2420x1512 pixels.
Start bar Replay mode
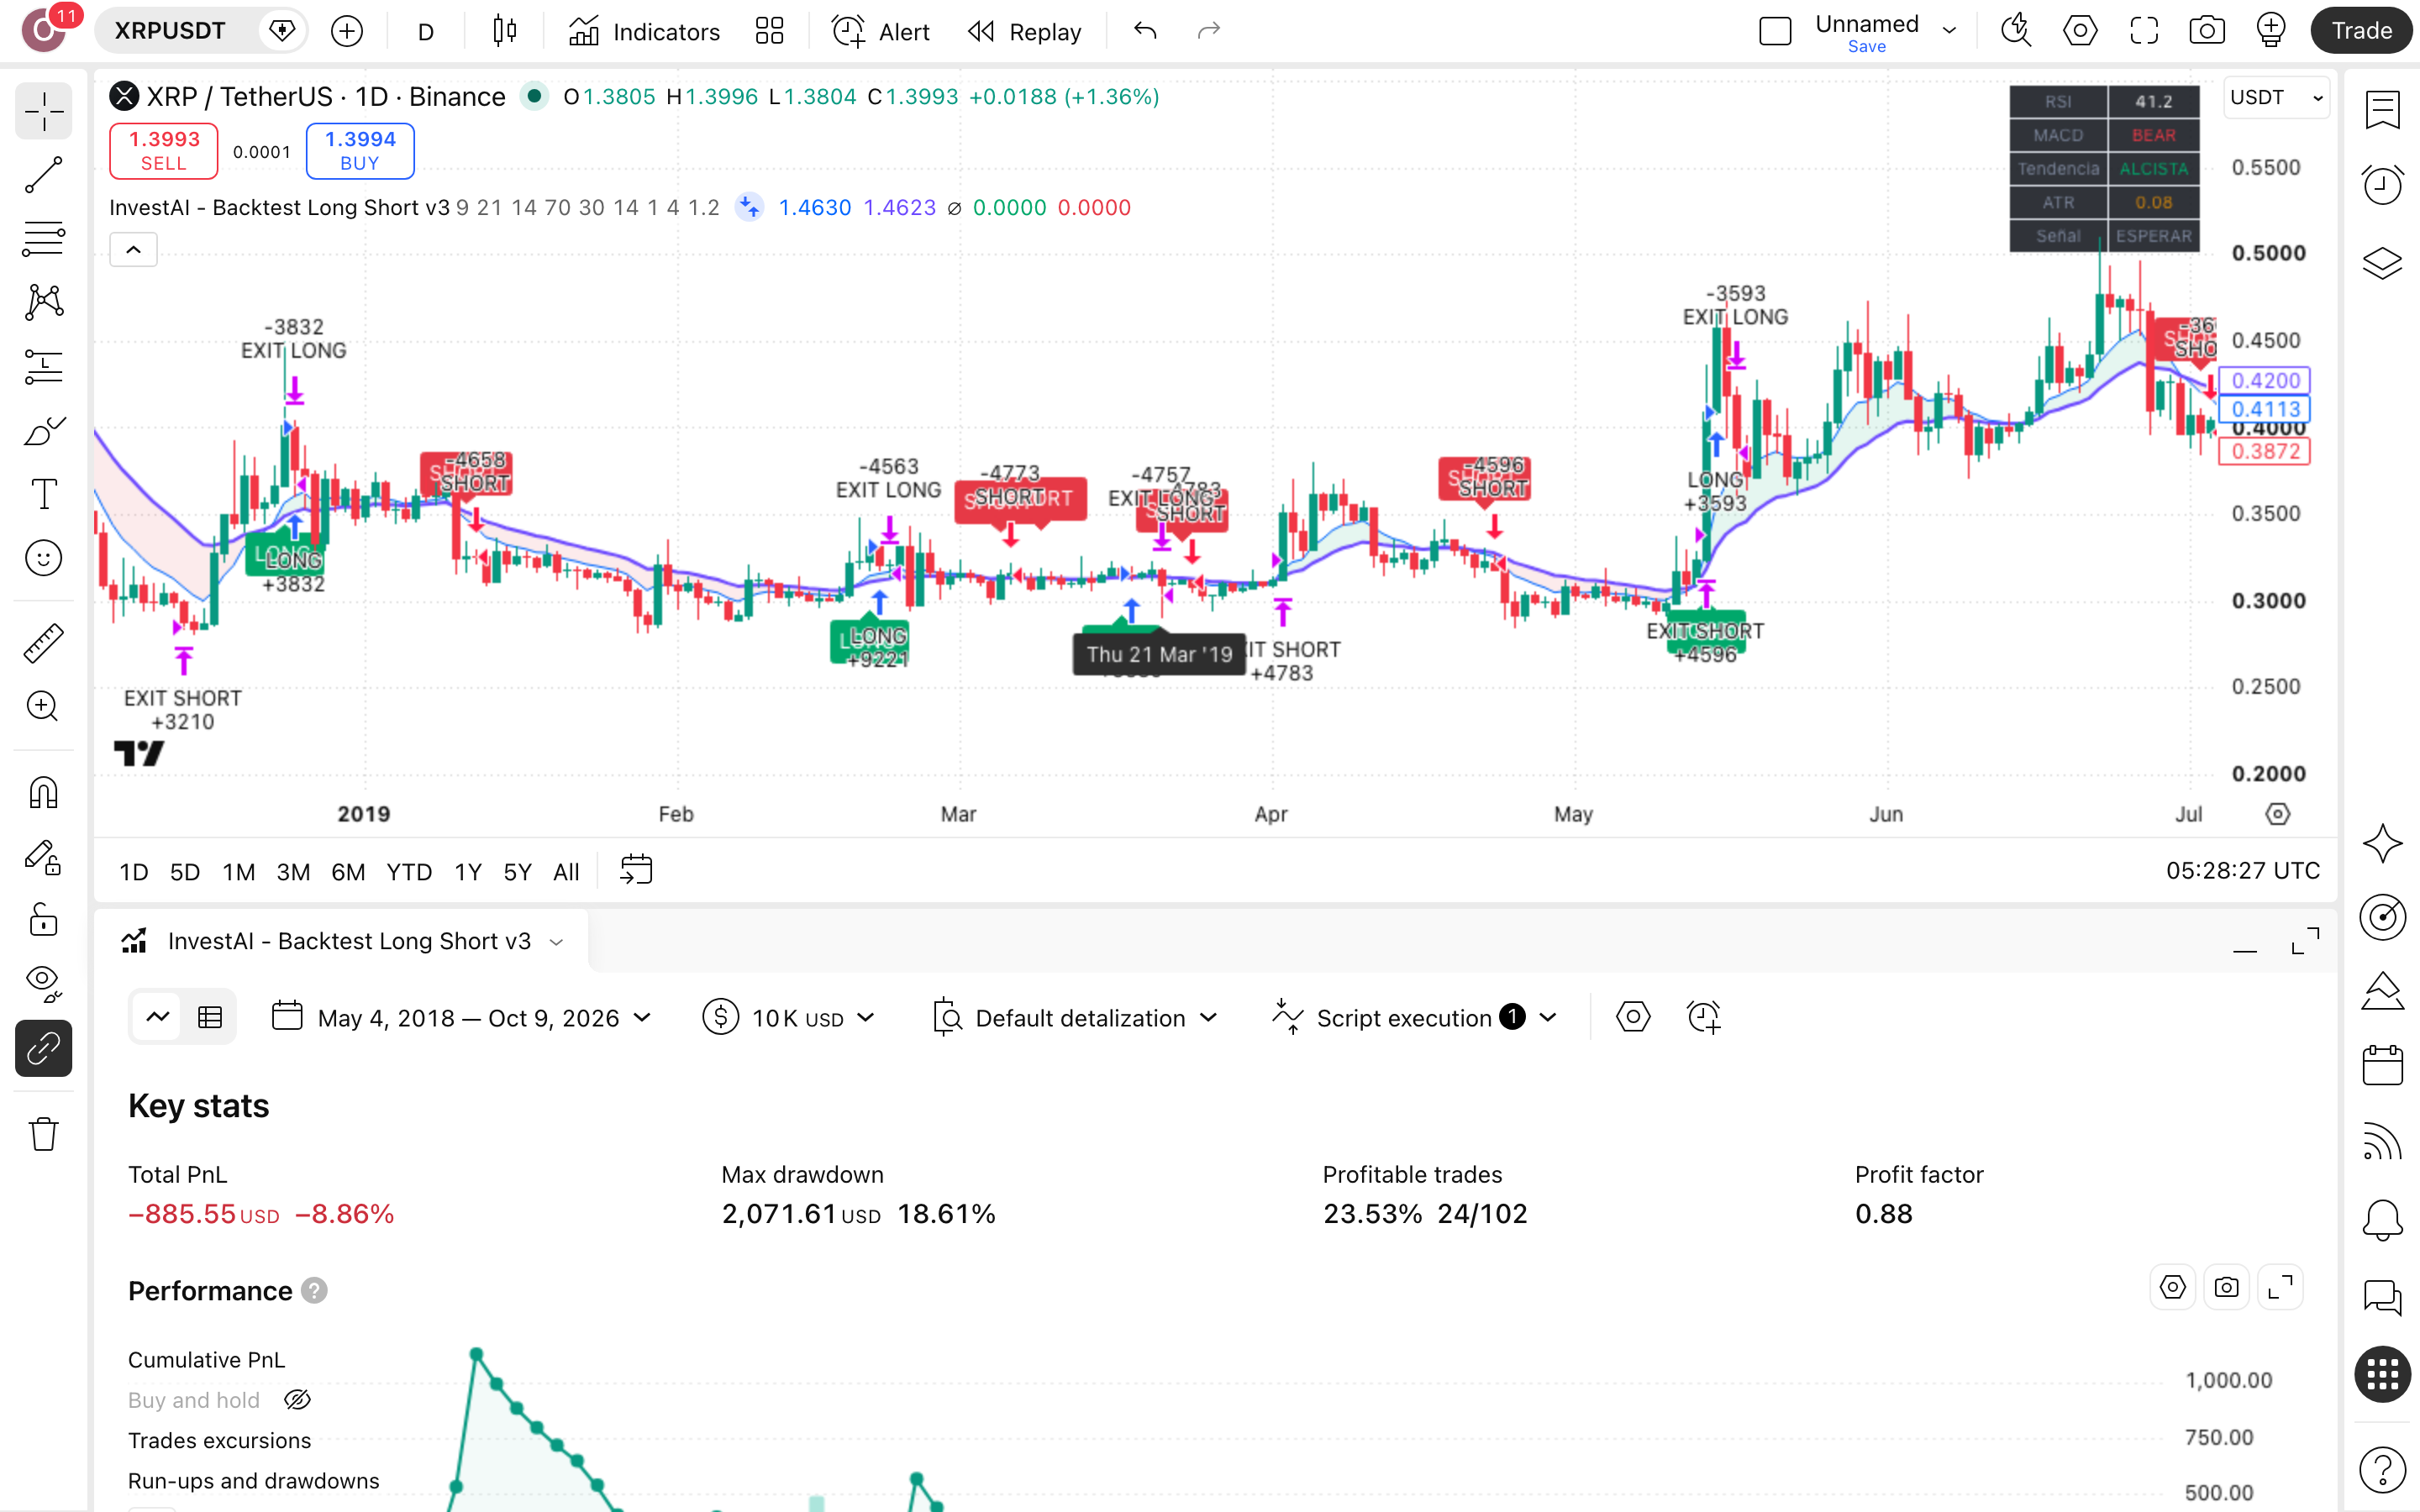1025,31
